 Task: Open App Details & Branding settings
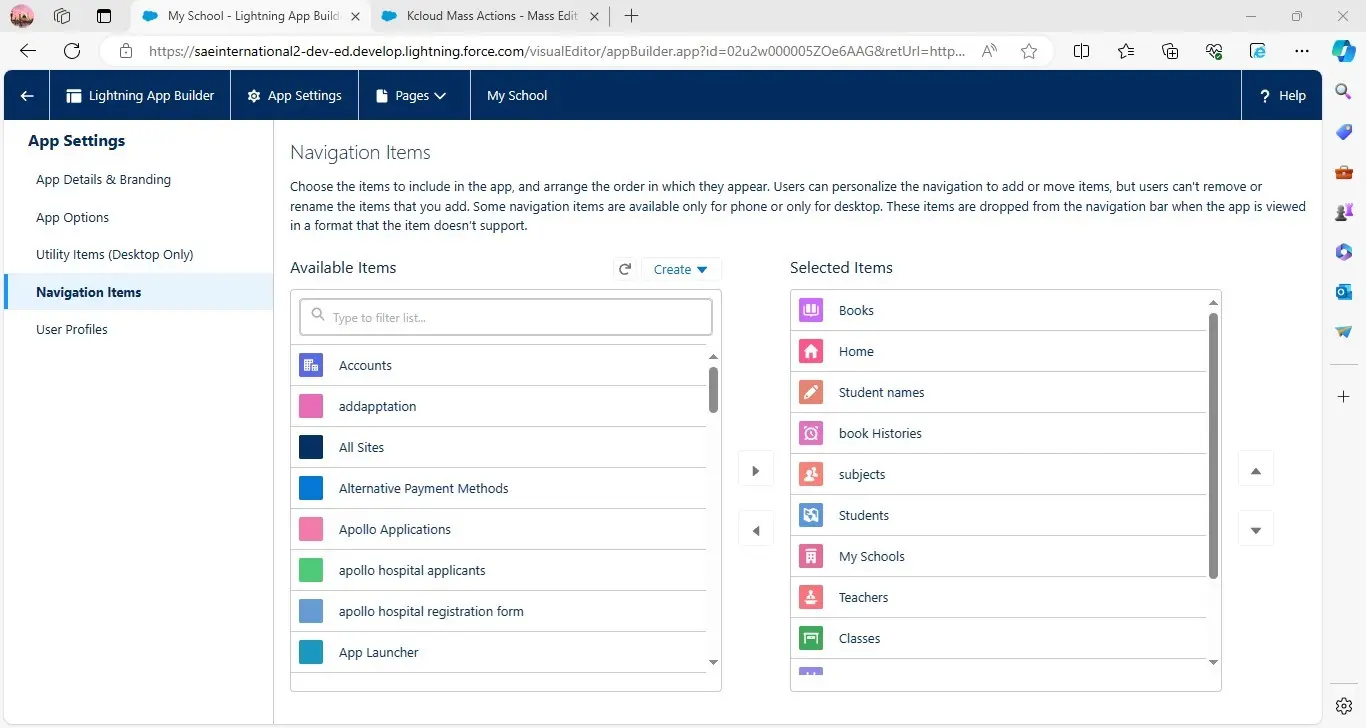103,180
